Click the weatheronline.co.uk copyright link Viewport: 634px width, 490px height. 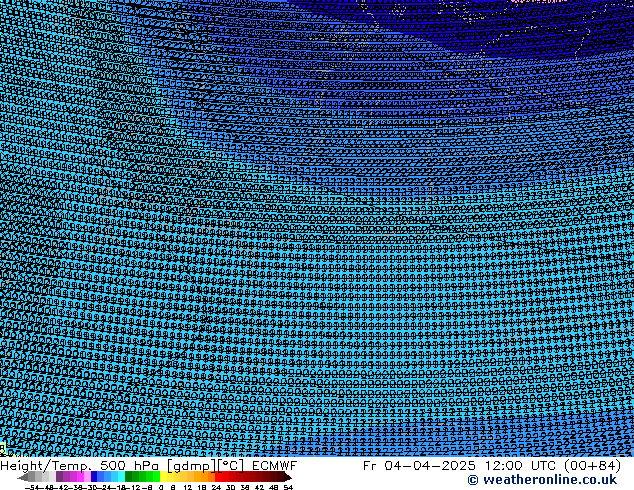pos(542,480)
